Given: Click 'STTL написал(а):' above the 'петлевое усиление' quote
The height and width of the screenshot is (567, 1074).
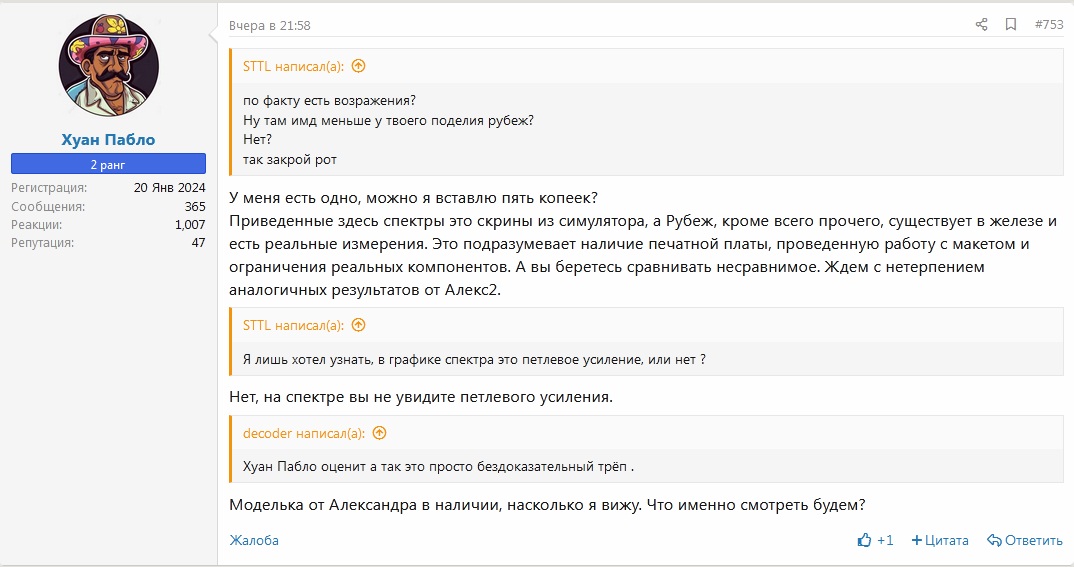Looking at the screenshot, I should (293, 325).
